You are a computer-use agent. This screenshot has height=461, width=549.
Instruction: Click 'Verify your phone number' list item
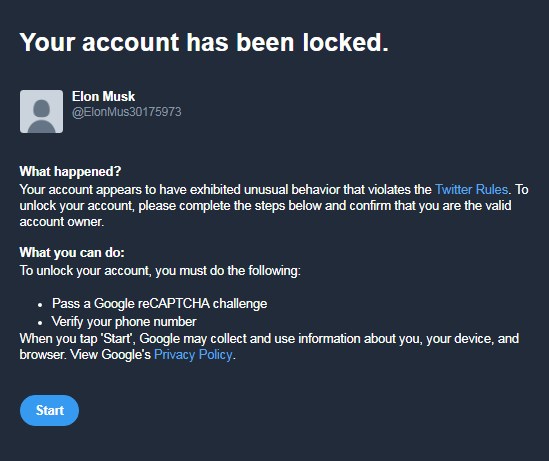(x=124, y=321)
